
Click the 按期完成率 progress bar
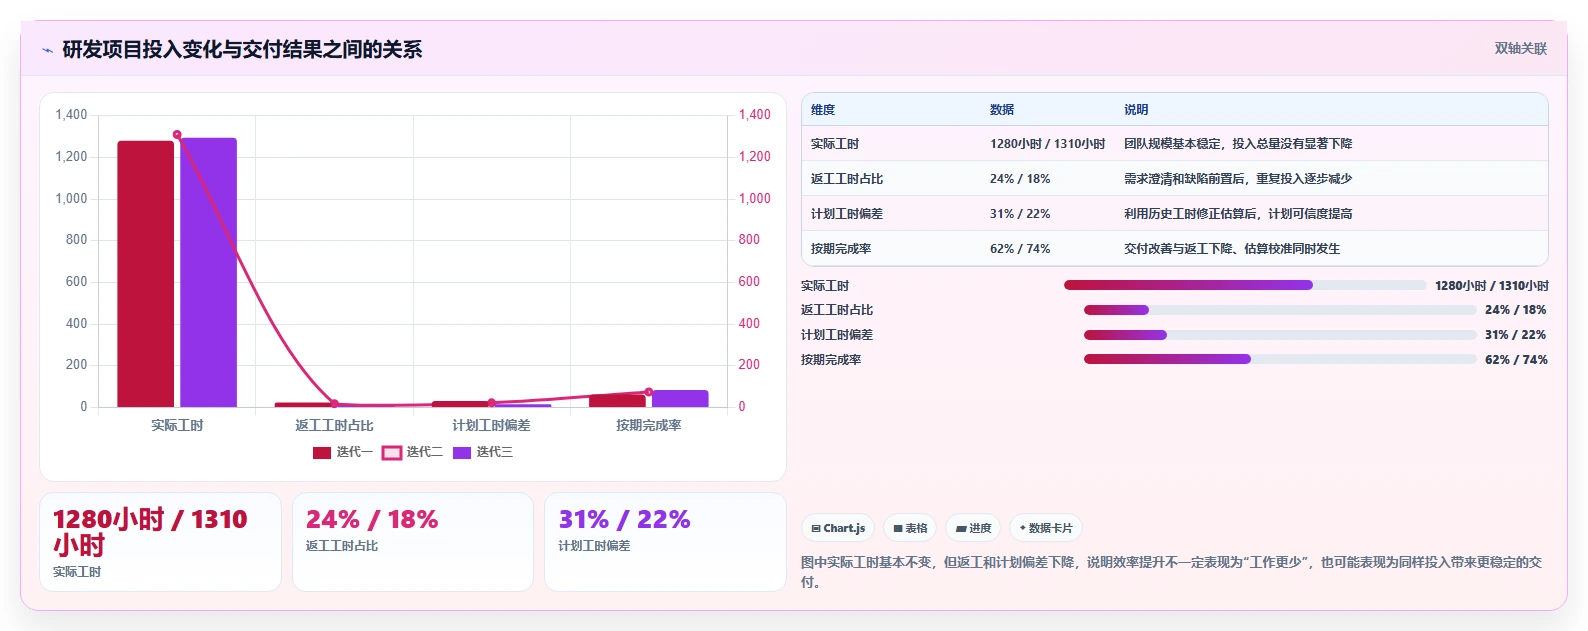click(1280, 359)
